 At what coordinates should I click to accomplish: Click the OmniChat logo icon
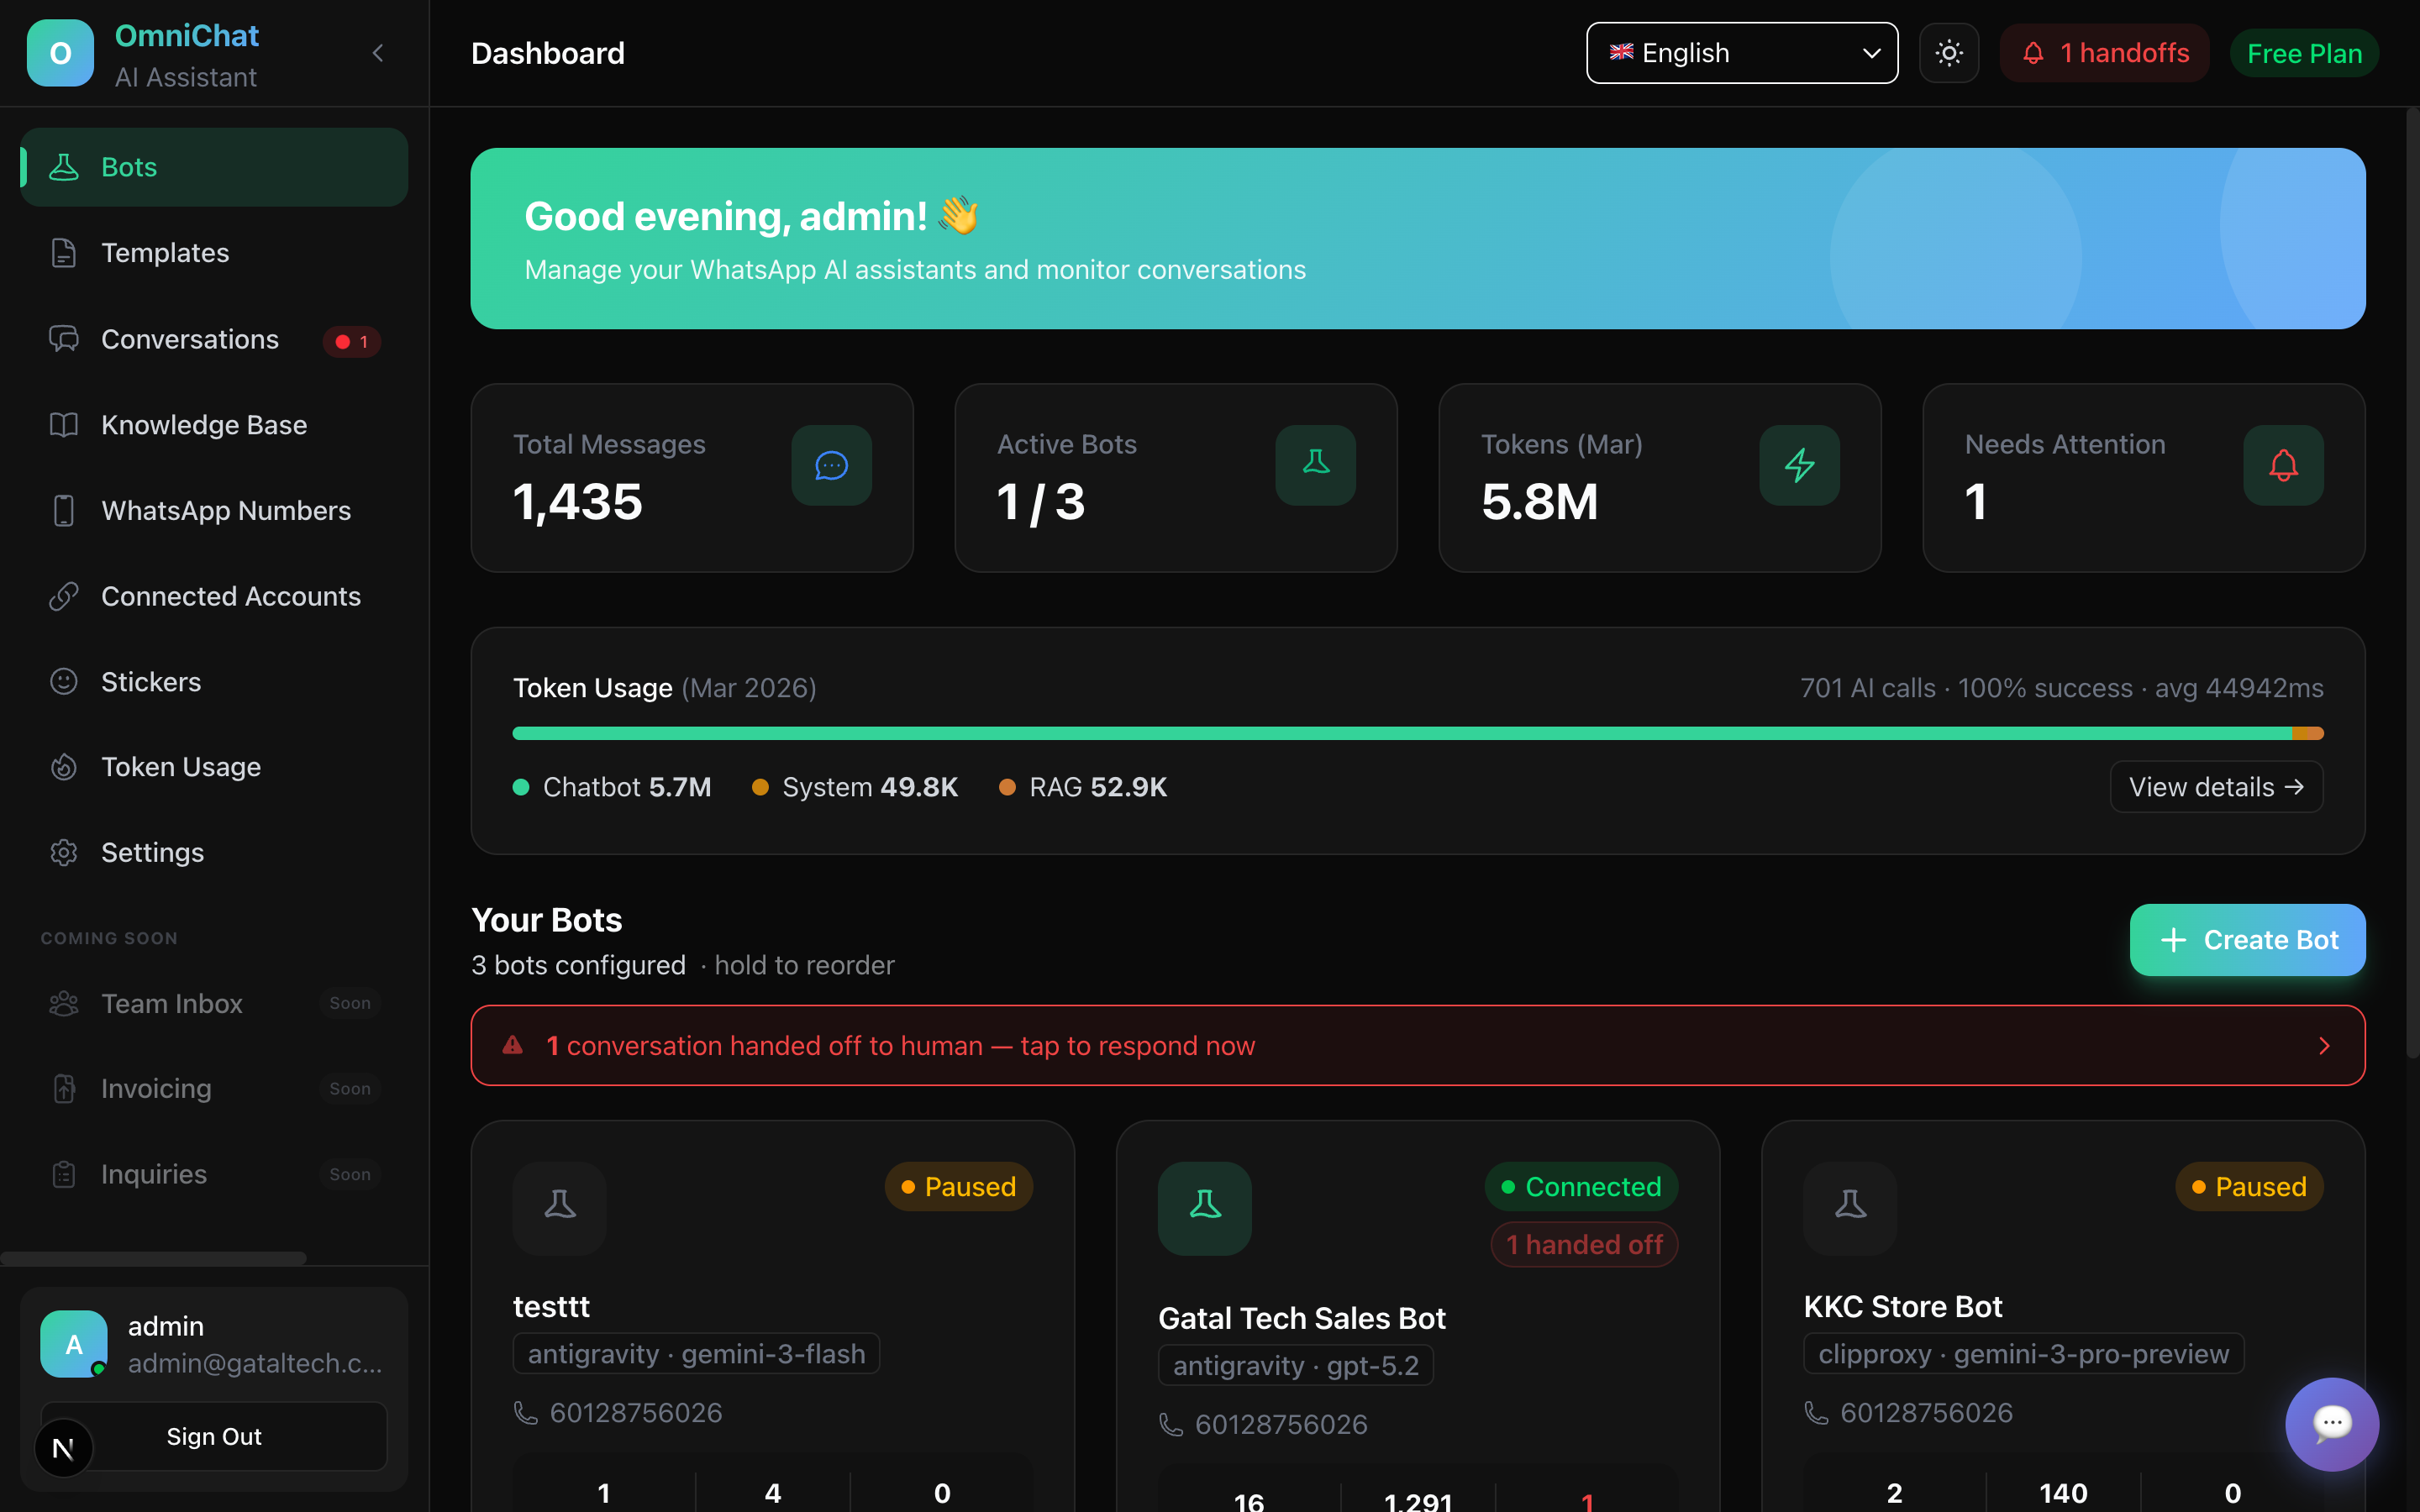pyautogui.click(x=60, y=53)
